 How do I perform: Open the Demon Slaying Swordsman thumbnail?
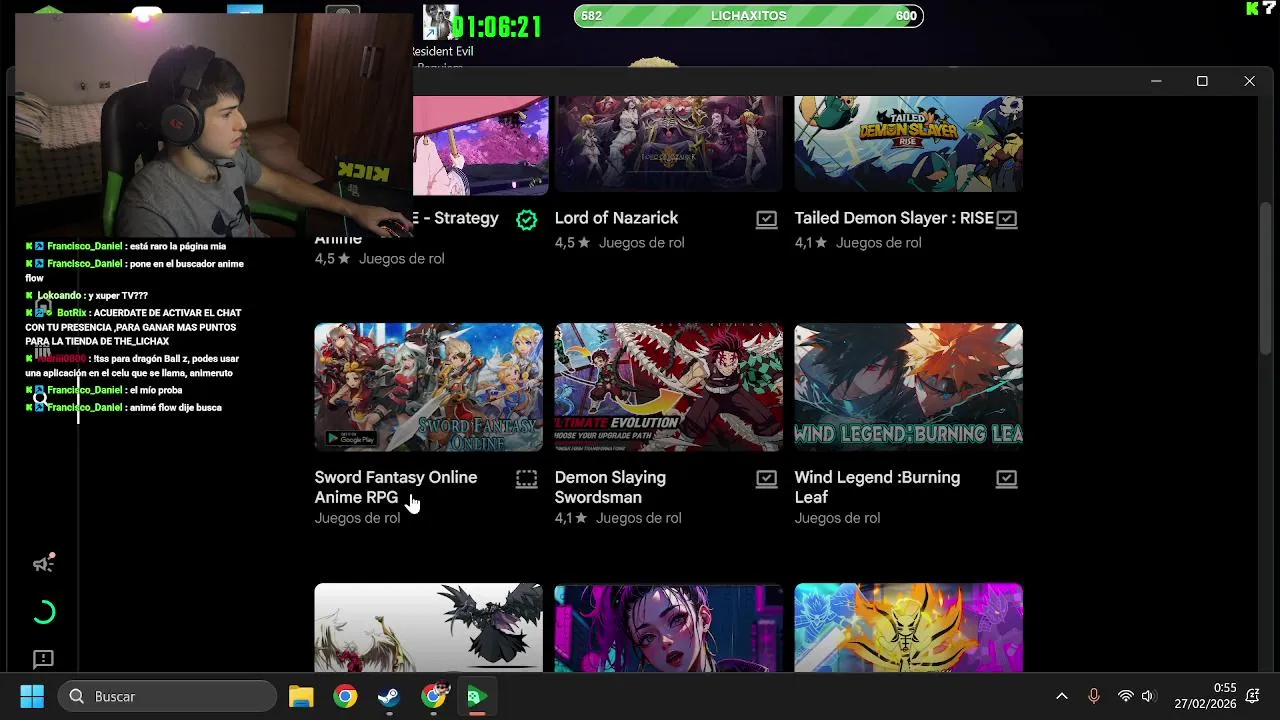(x=669, y=387)
